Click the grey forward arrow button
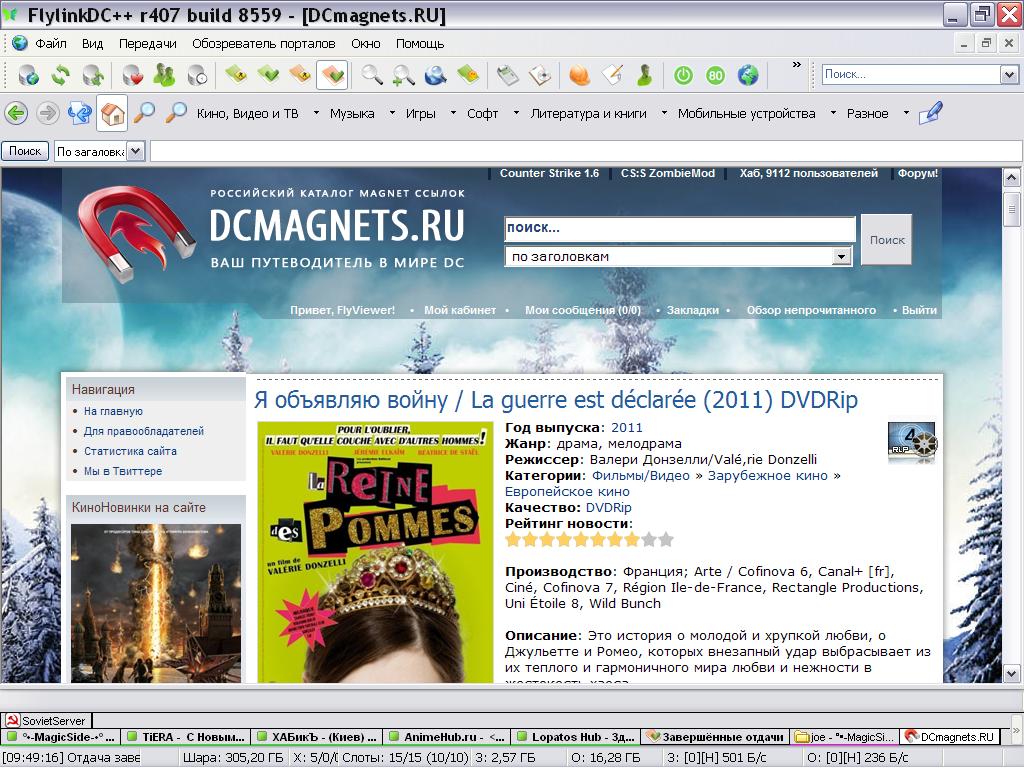Screen dimensions: 1024x768 click(x=47, y=113)
